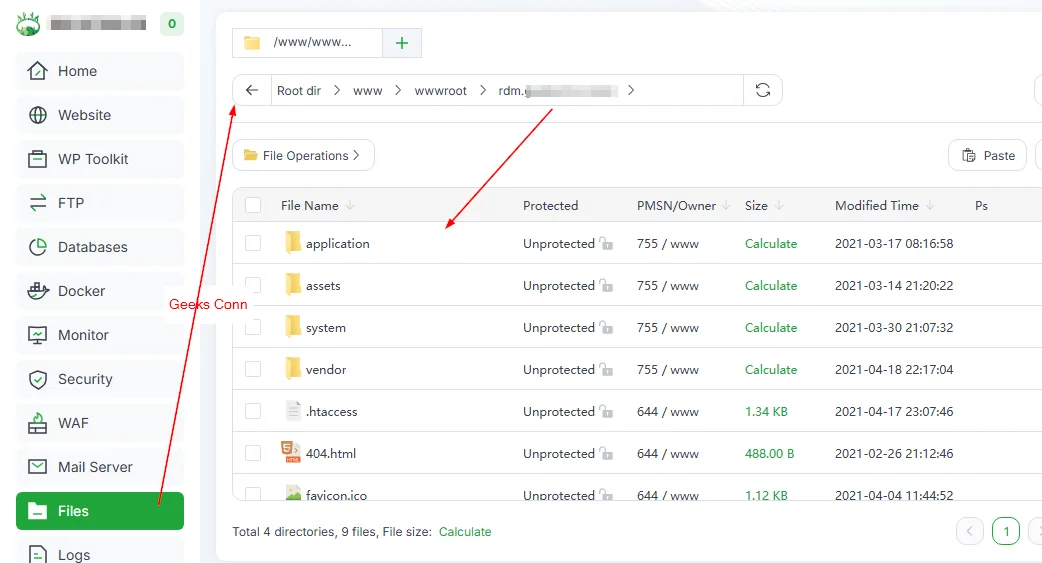Open the Databases page
This screenshot has width=1042, height=563.
click(x=100, y=247)
